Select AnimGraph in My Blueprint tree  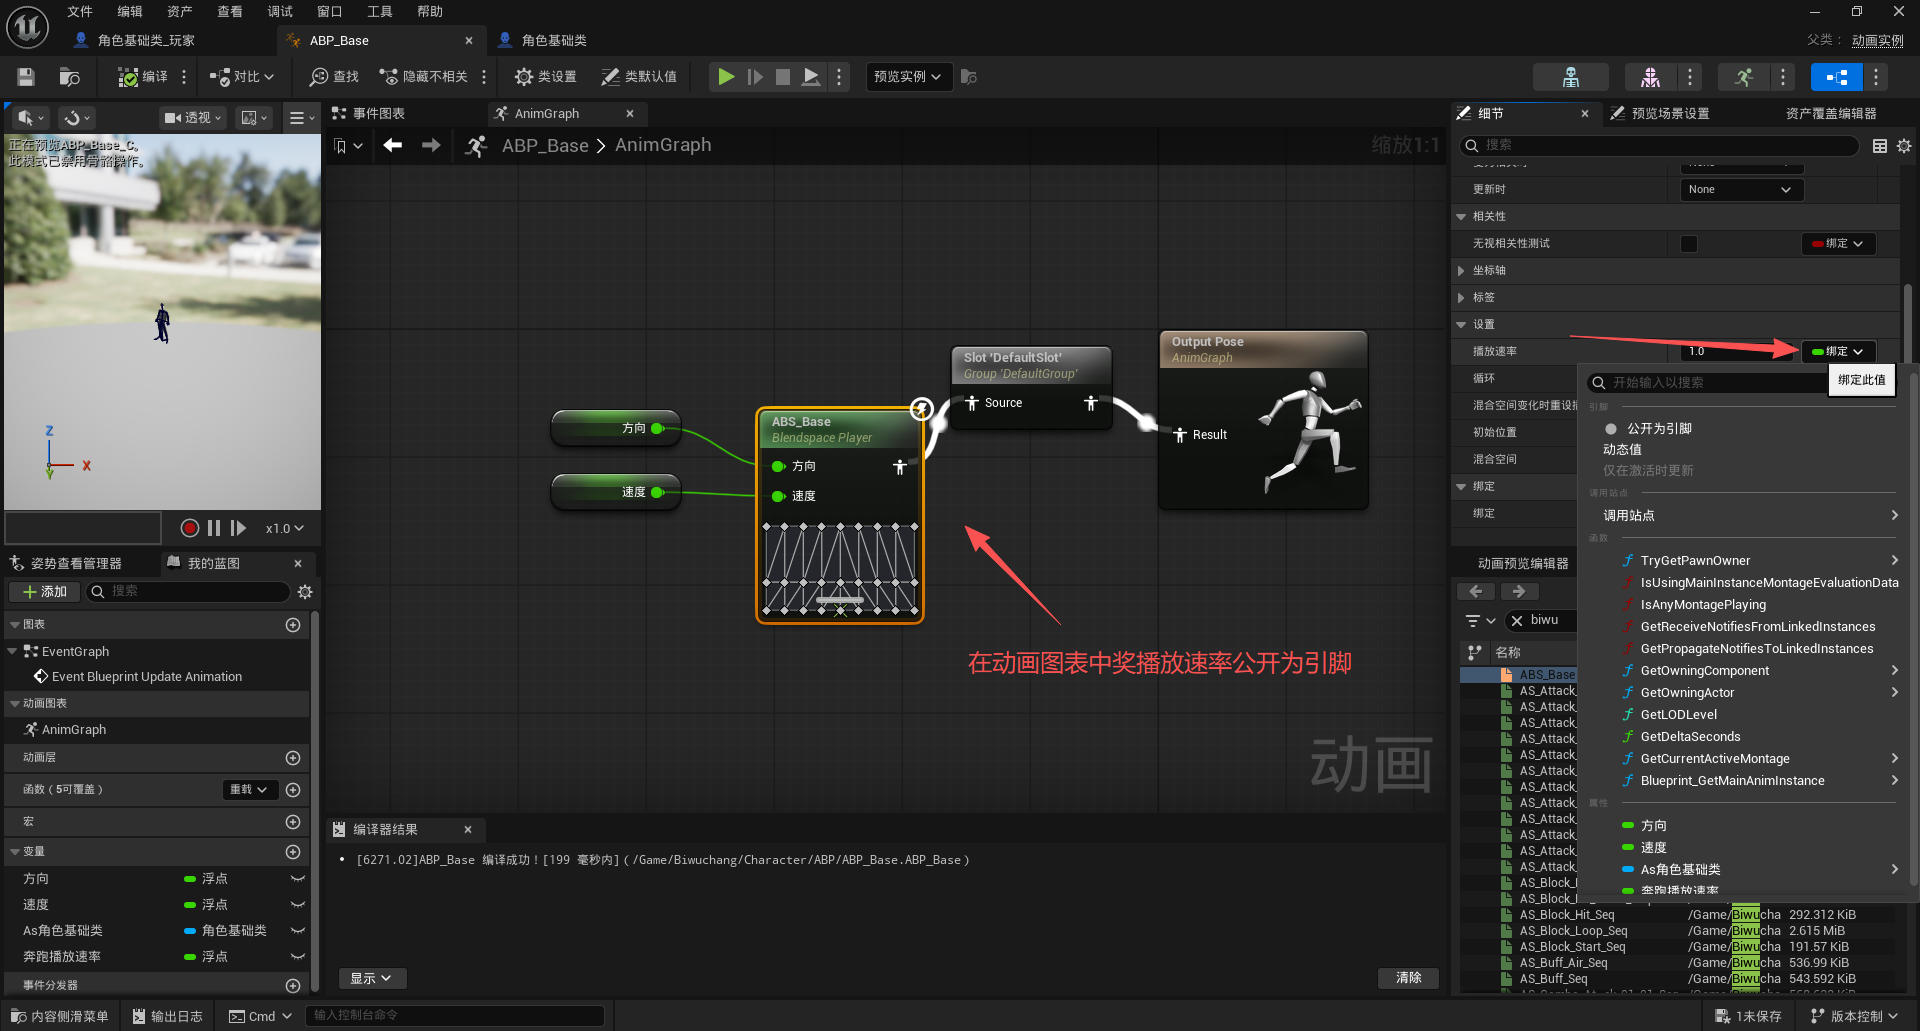click(x=74, y=730)
